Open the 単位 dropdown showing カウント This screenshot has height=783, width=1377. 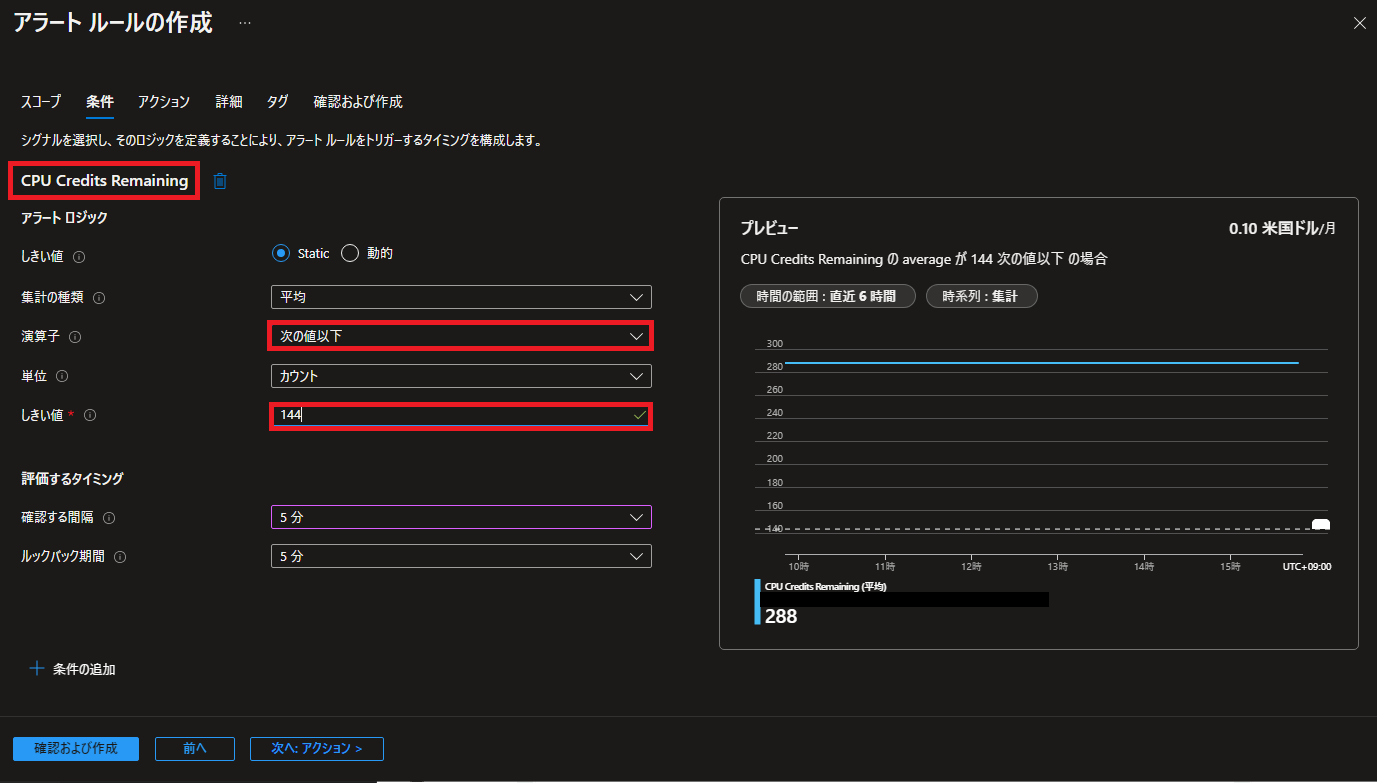coord(461,376)
